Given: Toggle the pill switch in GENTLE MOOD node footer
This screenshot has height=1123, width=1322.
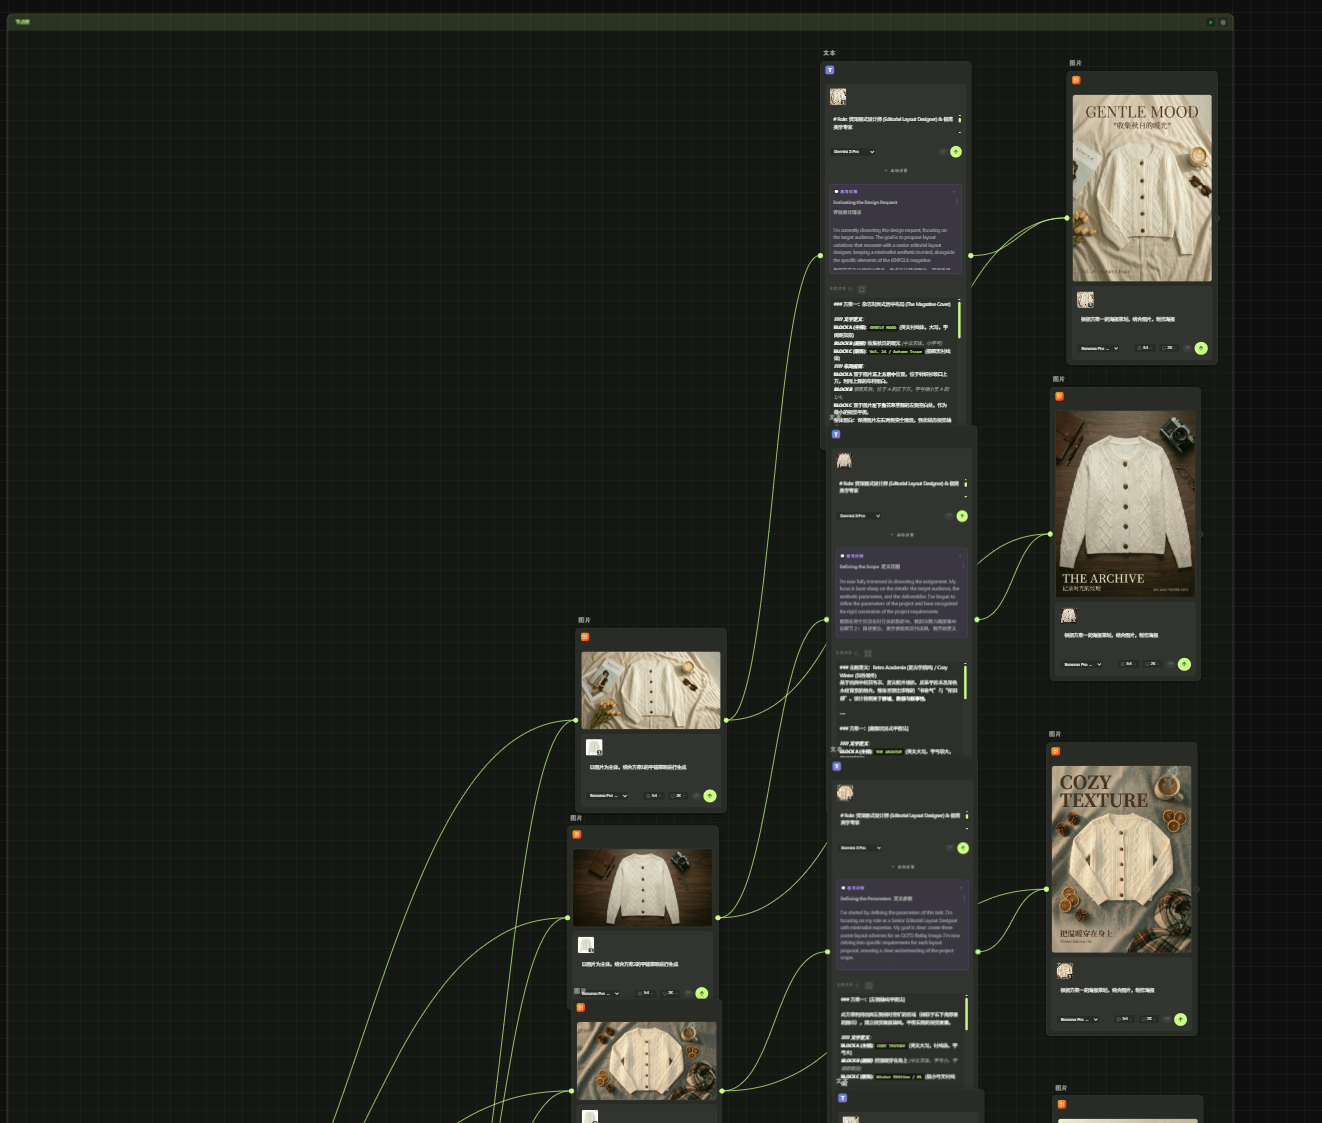Looking at the screenshot, I should click(x=1187, y=348).
